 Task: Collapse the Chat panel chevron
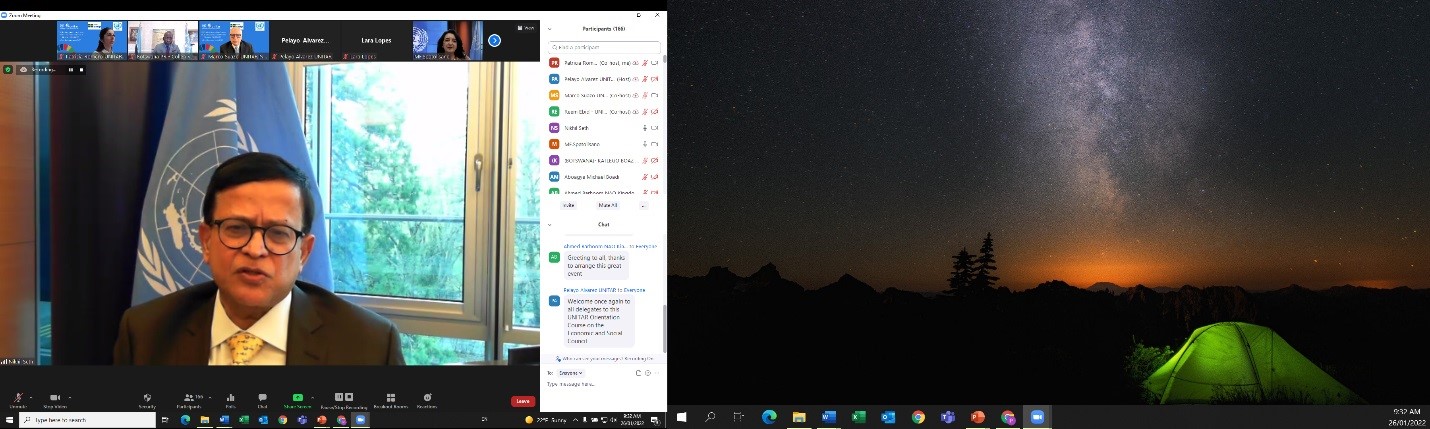(x=549, y=224)
